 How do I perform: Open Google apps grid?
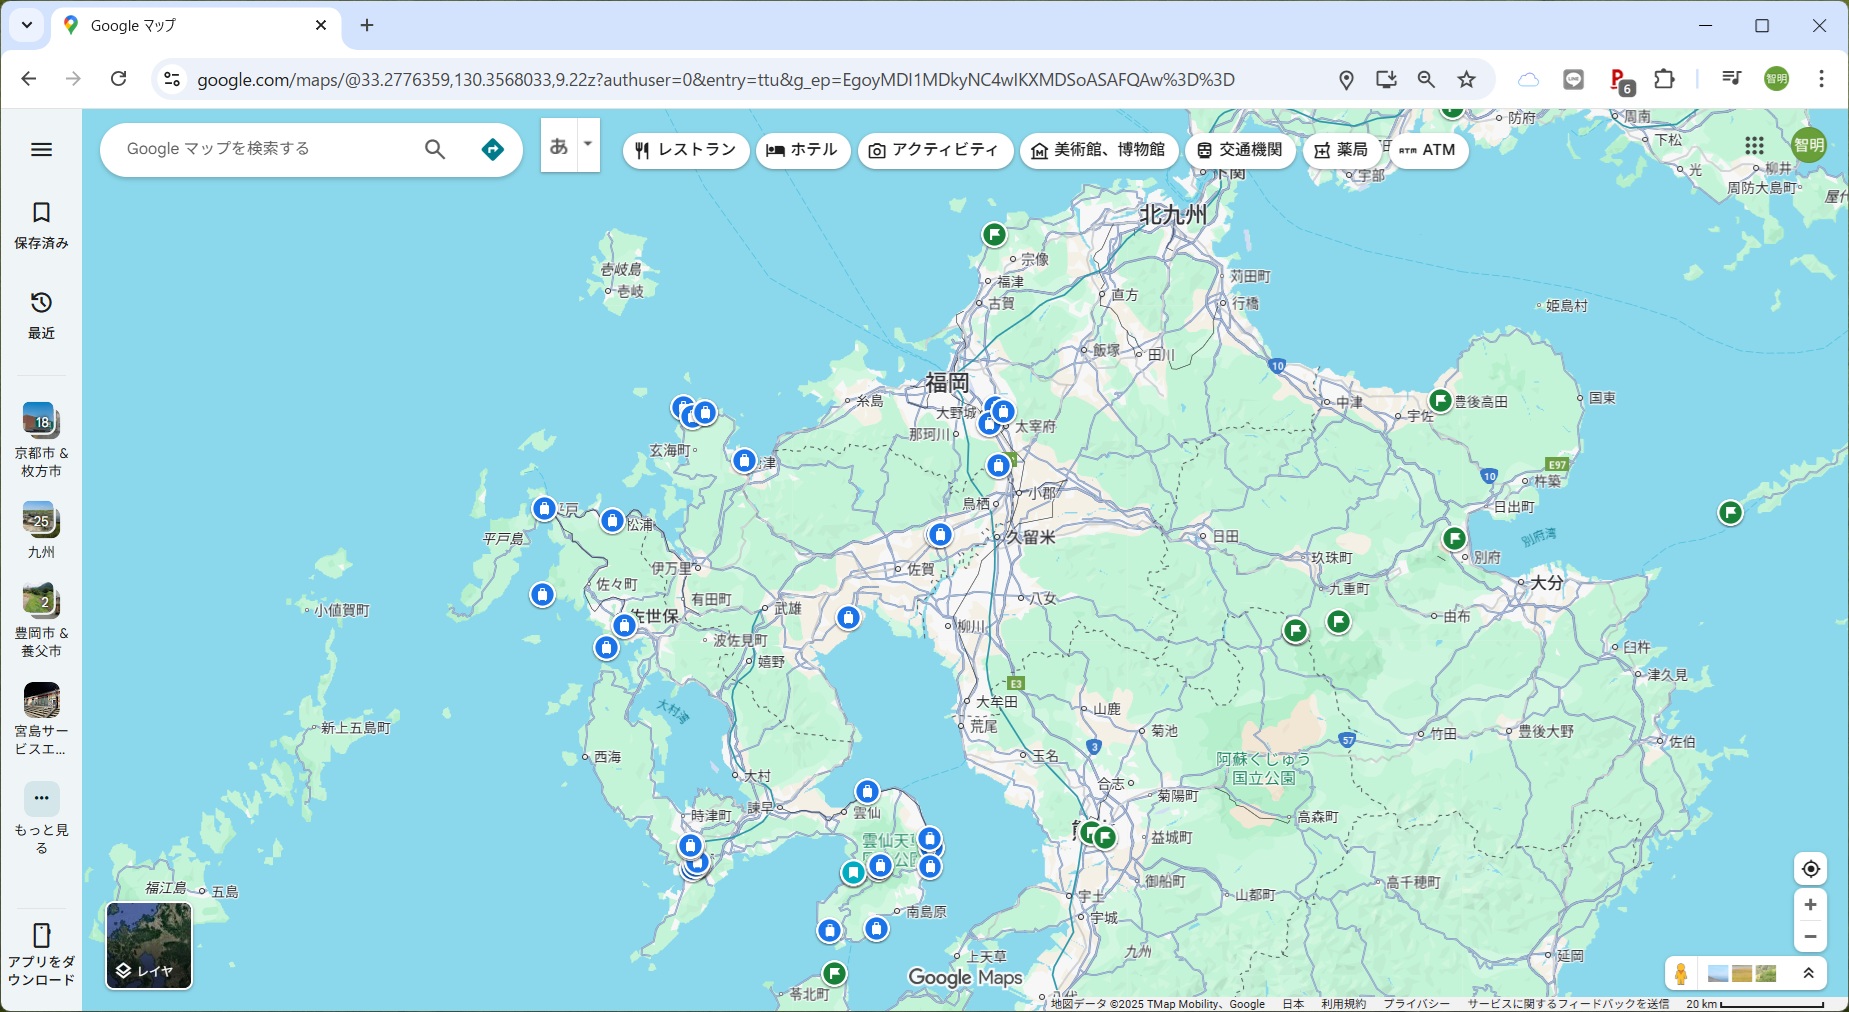(1754, 146)
